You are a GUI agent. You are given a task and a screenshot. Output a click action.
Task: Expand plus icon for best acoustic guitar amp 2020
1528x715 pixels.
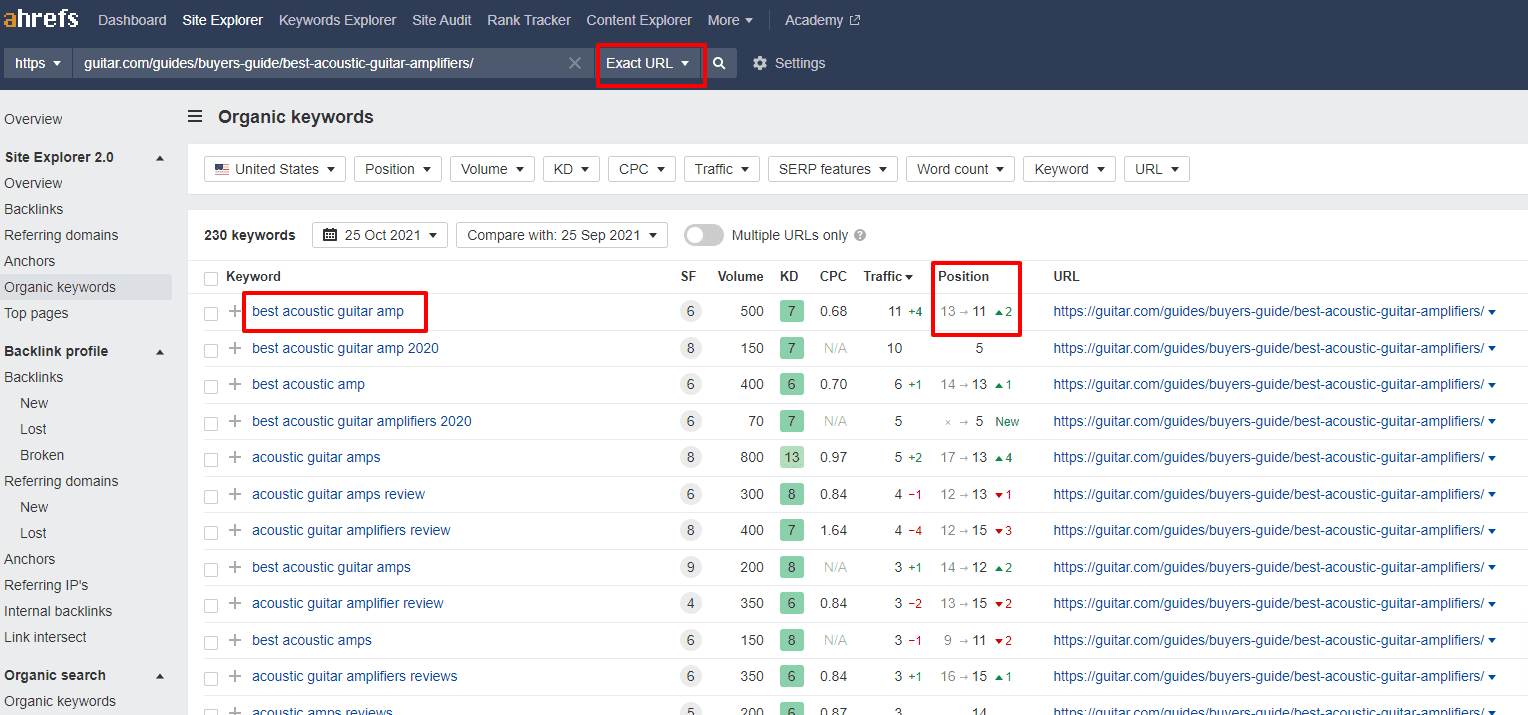pyautogui.click(x=235, y=348)
